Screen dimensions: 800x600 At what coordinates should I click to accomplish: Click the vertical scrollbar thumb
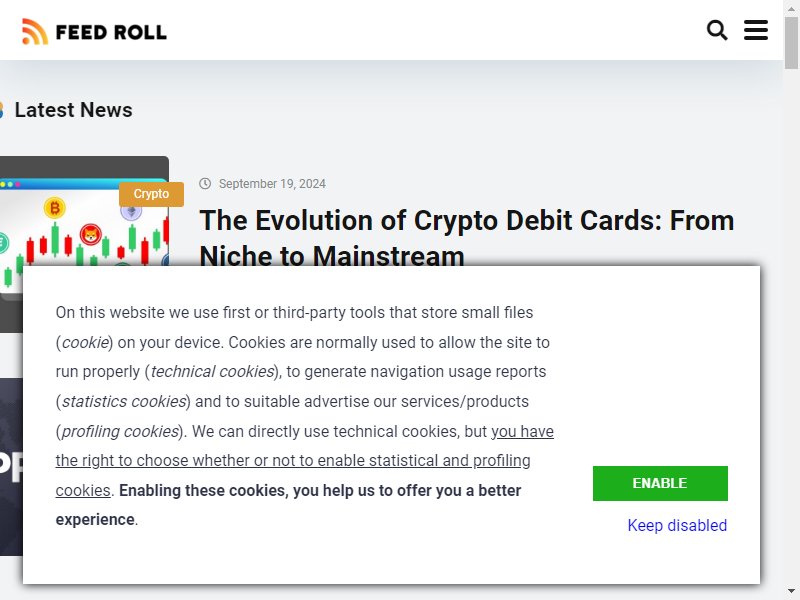791,43
